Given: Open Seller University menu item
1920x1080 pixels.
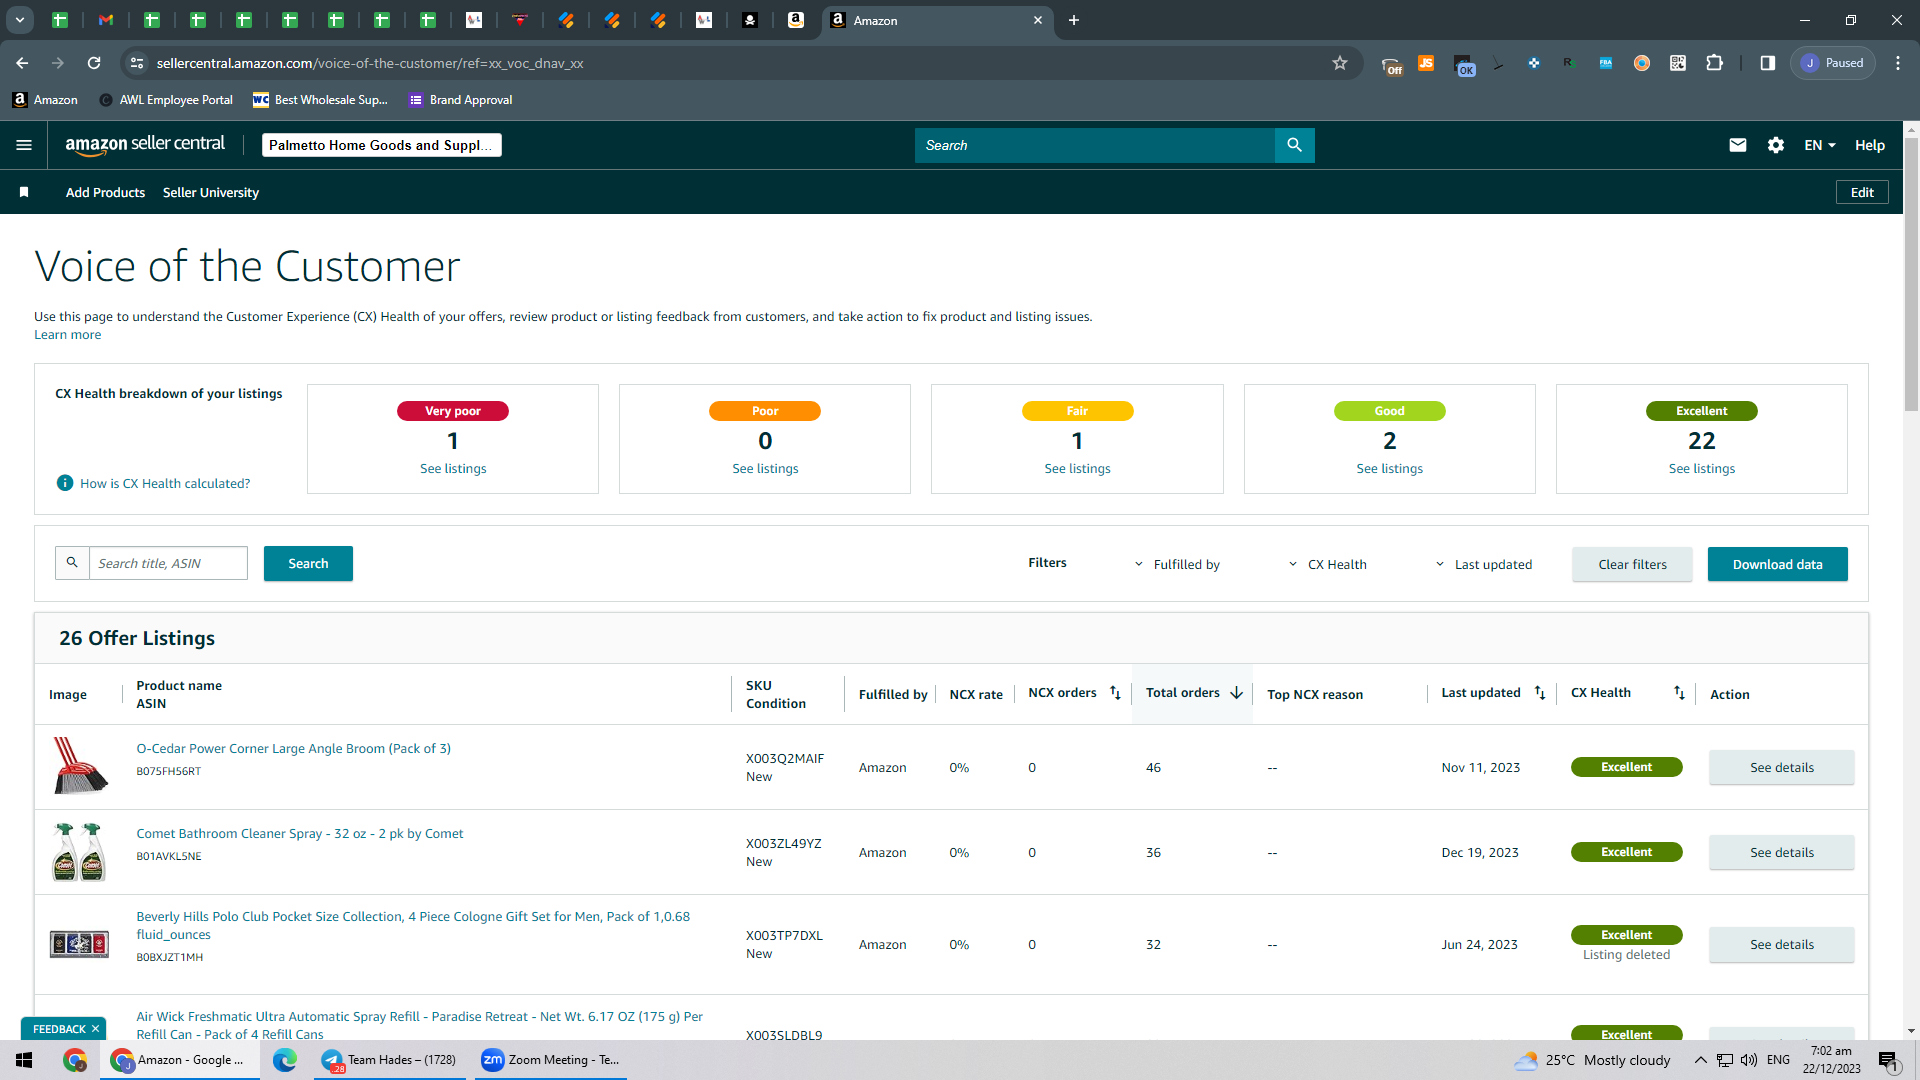Looking at the screenshot, I should [x=211, y=192].
